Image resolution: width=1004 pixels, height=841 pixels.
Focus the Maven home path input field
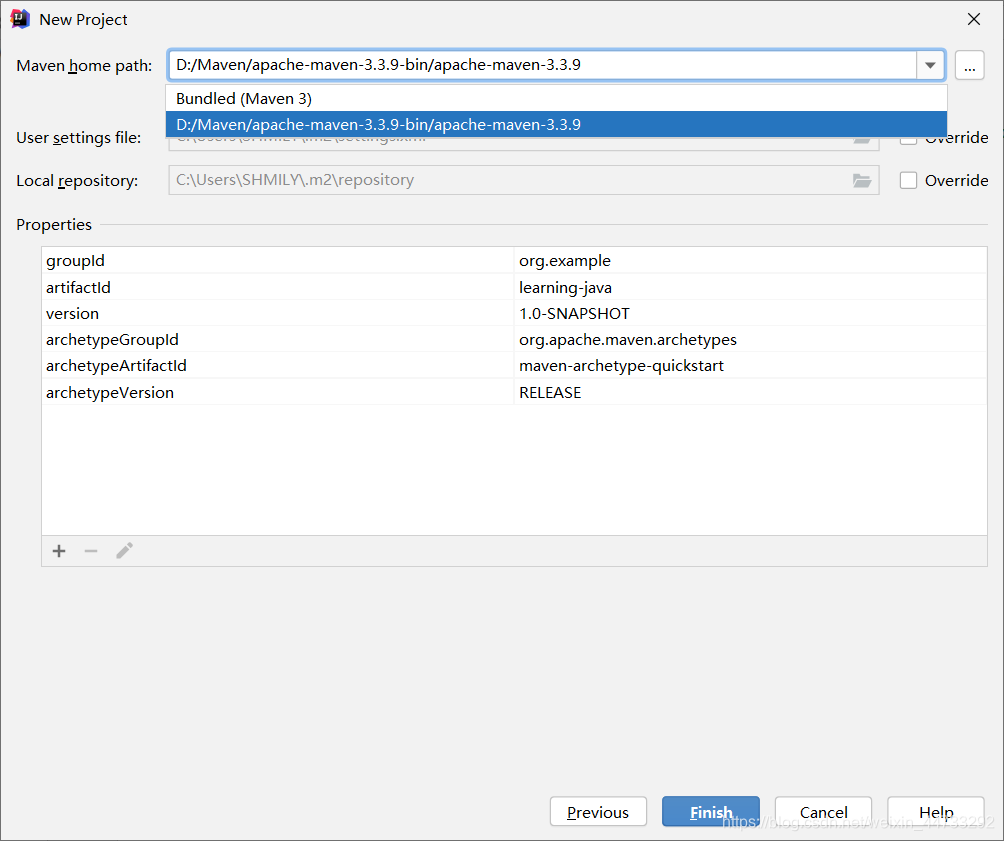point(542,65)
